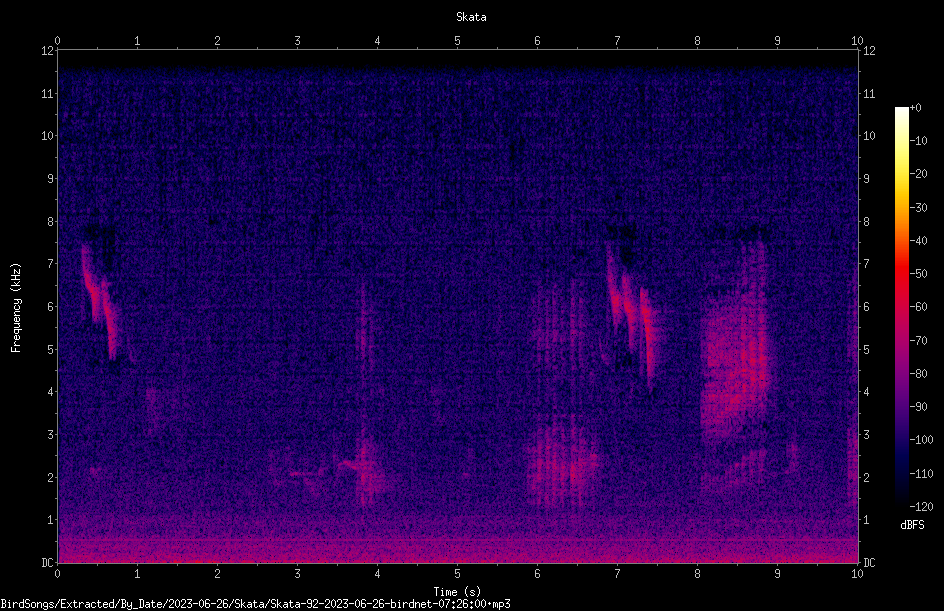Click the '12' label on left frequency axis

47,51
